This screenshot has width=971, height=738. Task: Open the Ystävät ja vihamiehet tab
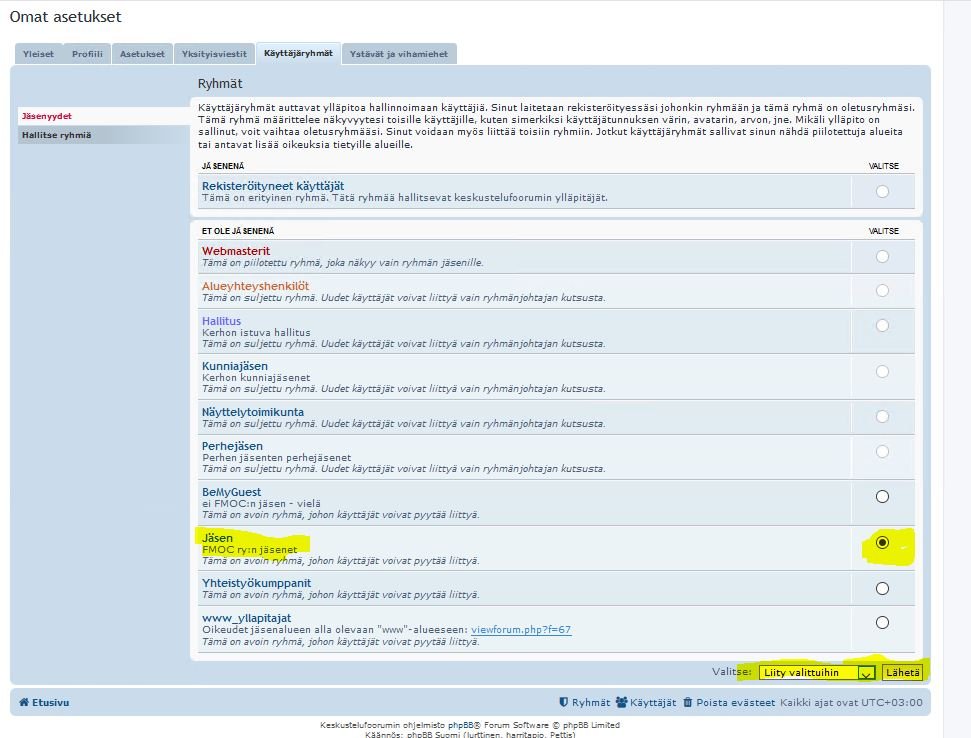point(399,54)
